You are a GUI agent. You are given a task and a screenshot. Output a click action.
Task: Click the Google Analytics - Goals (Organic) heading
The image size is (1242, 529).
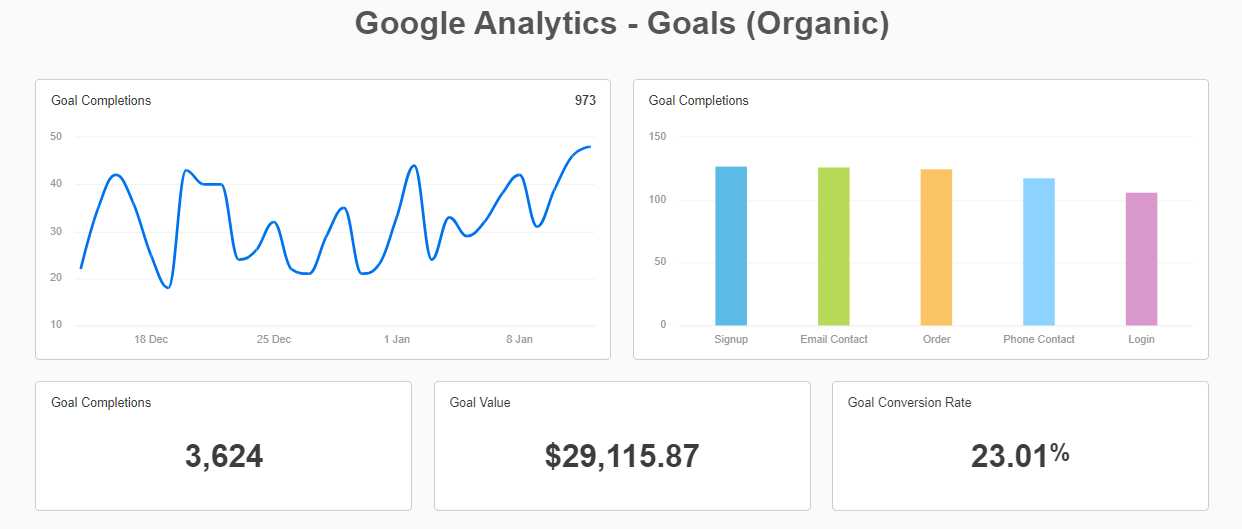[x=622, y=23]
